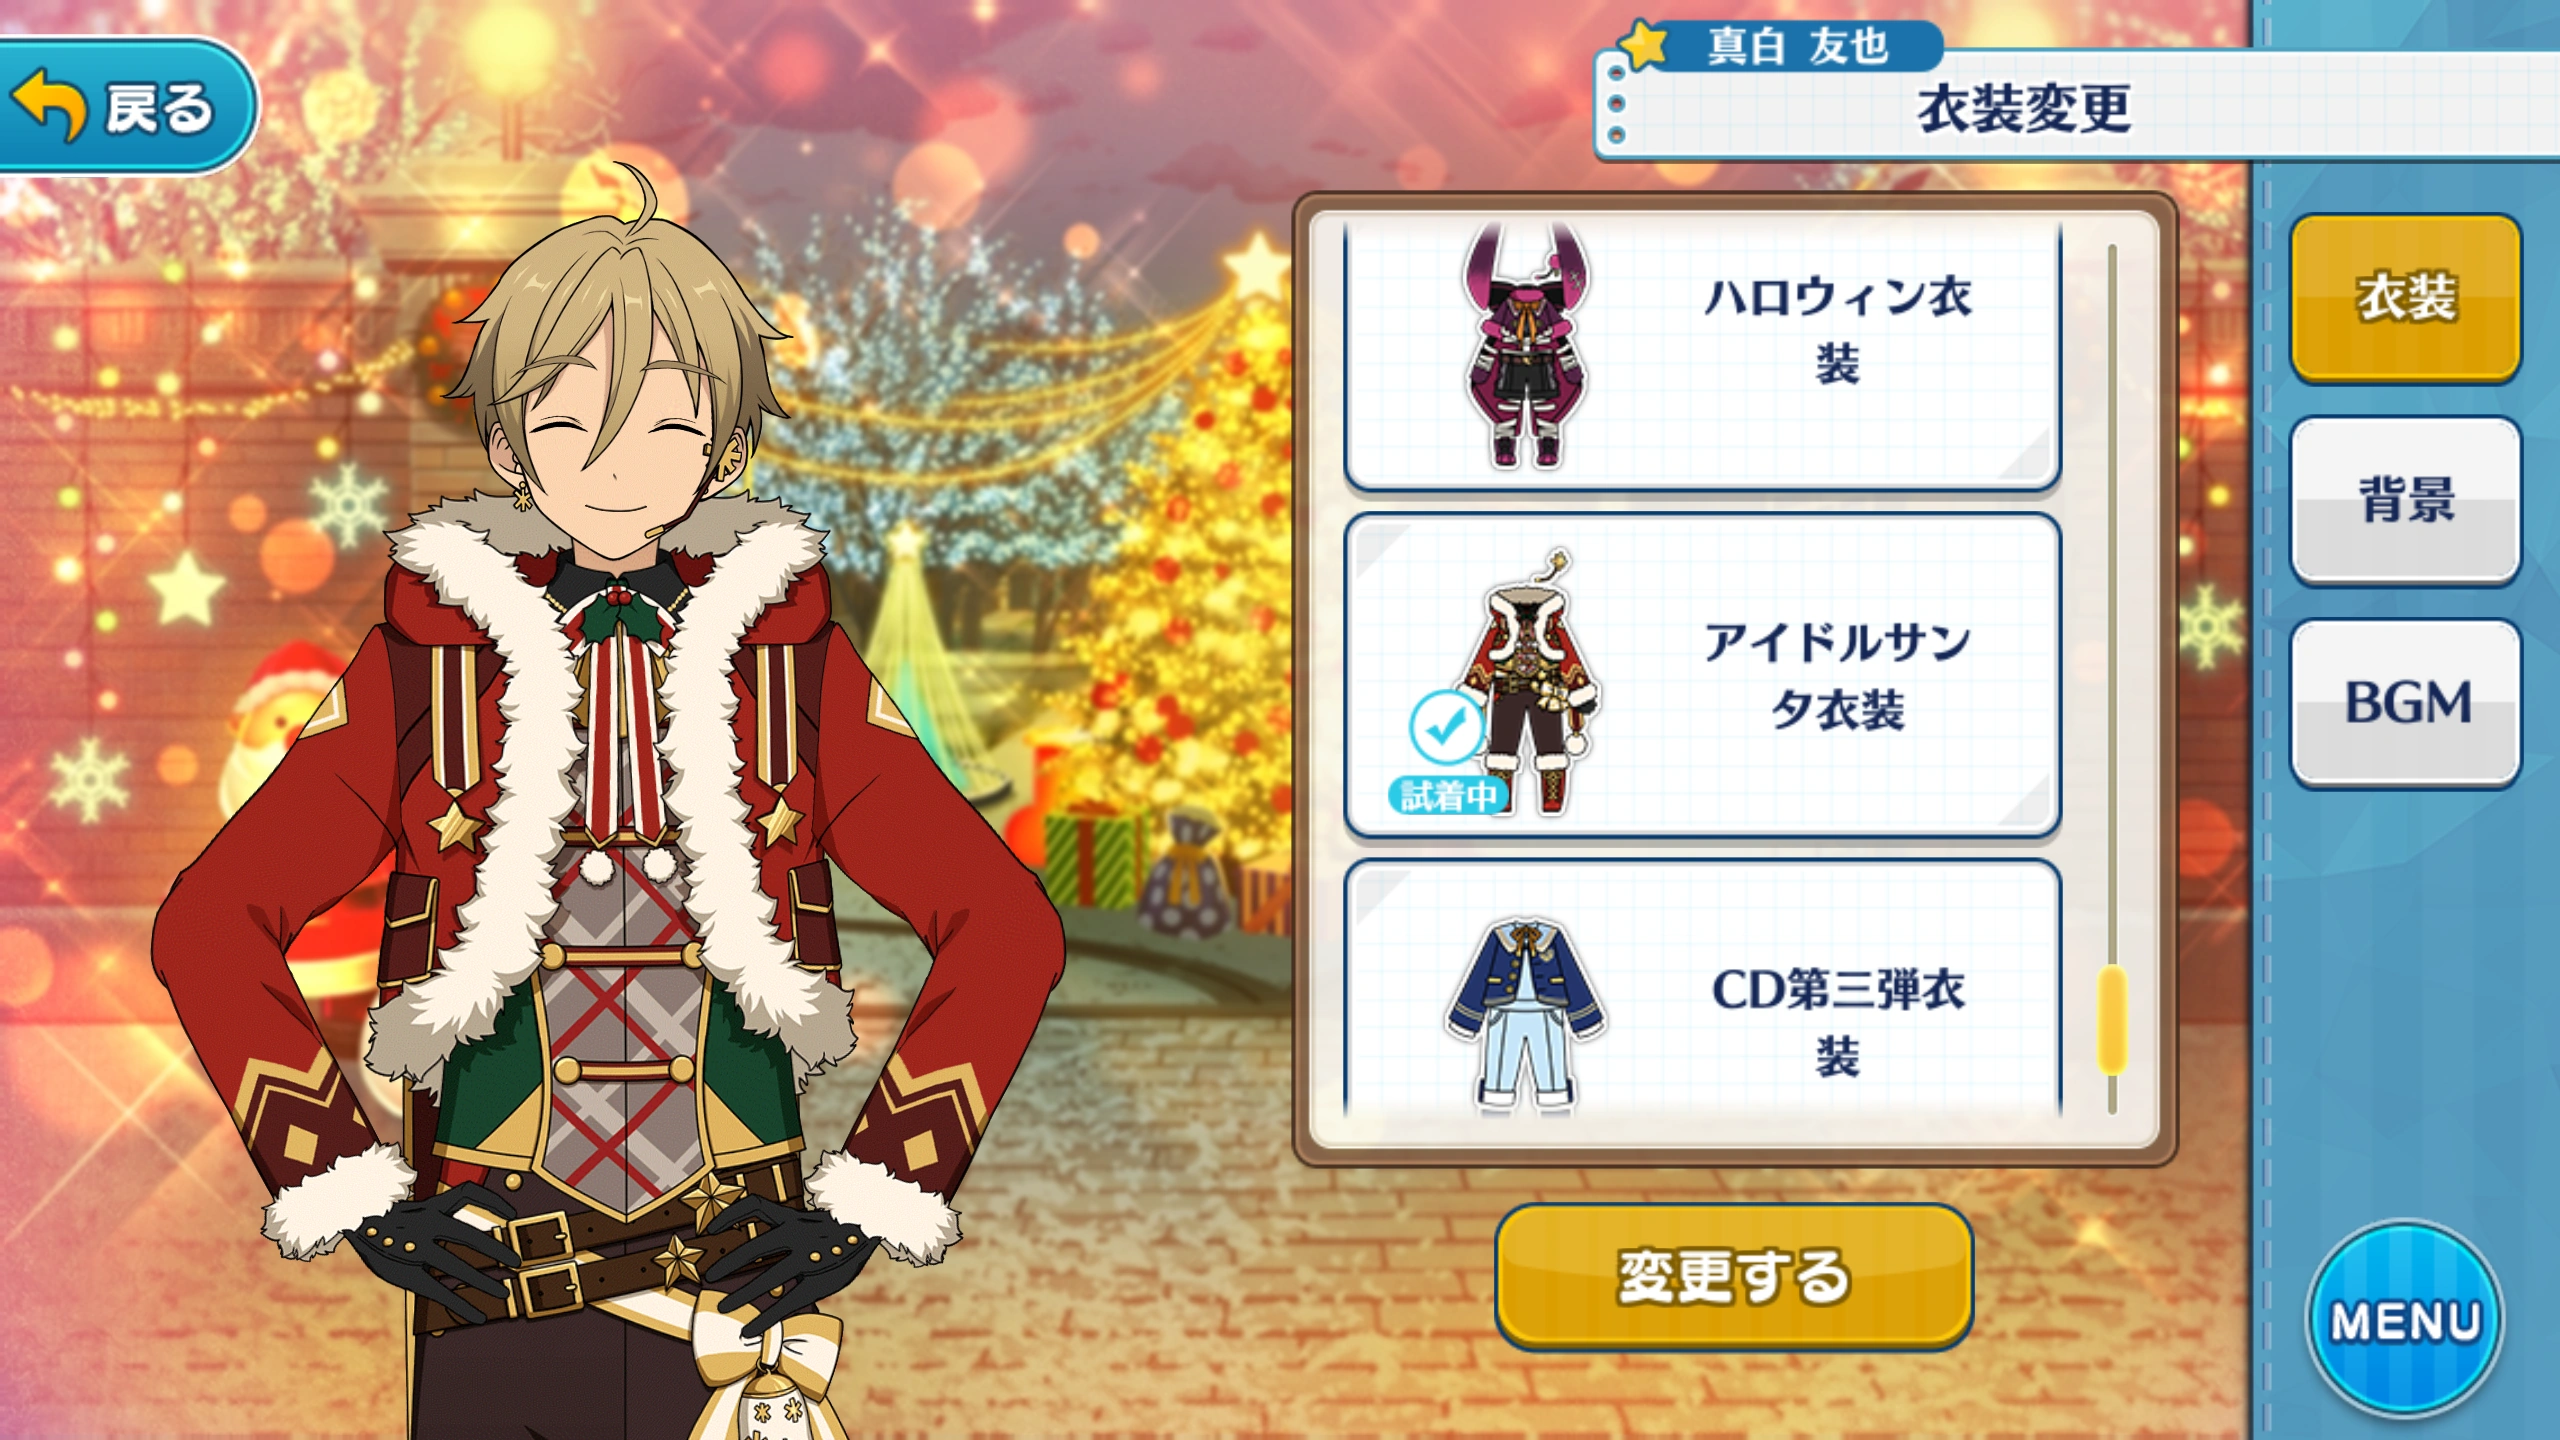Click the back arrow icon
Image resolution: width=2560 pixels, height=1440 pixels.
pyautogui.click(x=50, y=104)
